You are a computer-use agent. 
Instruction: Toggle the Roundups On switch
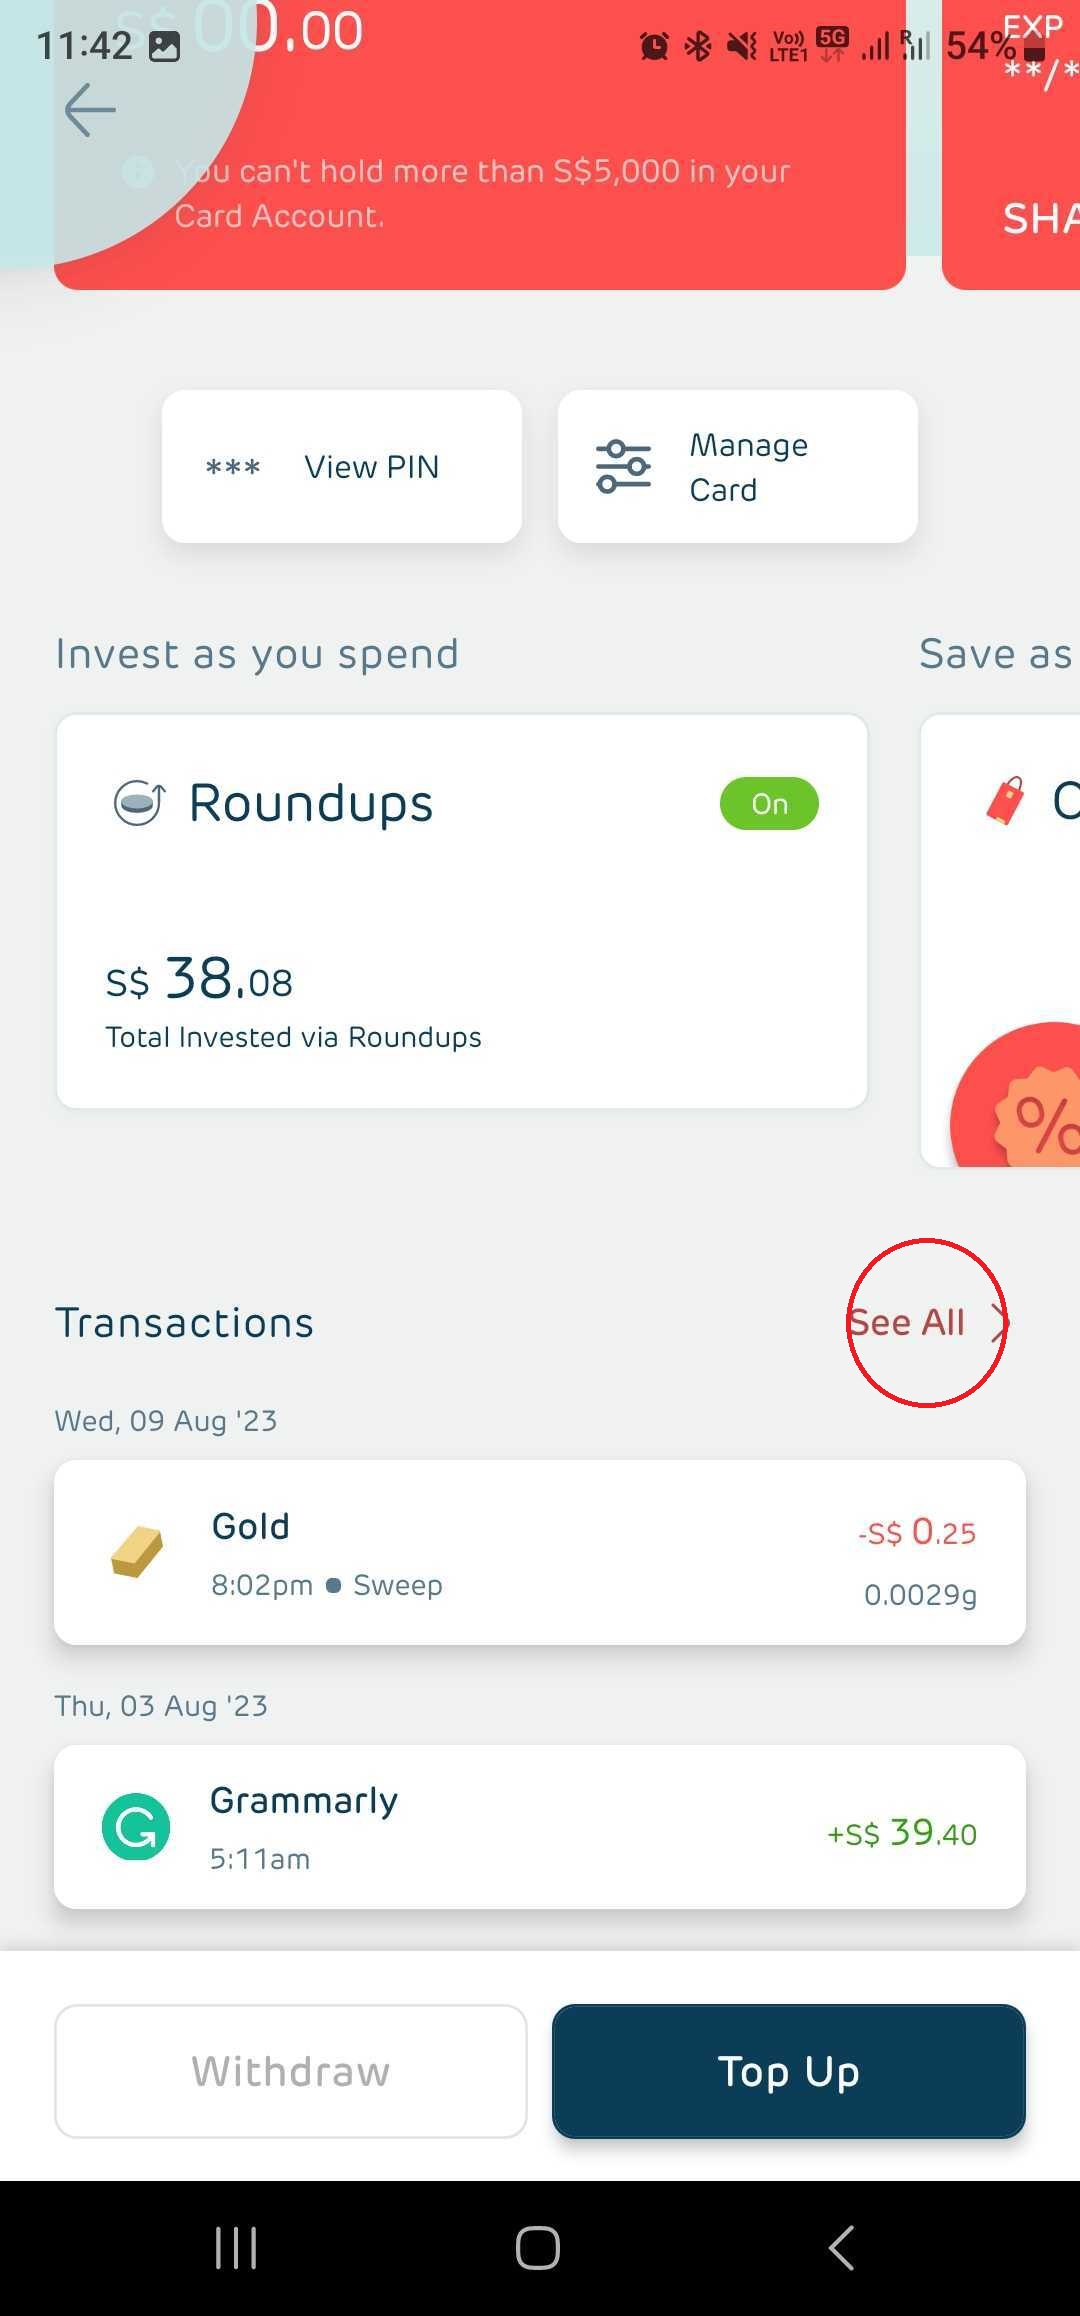click(x=769, y=804)
